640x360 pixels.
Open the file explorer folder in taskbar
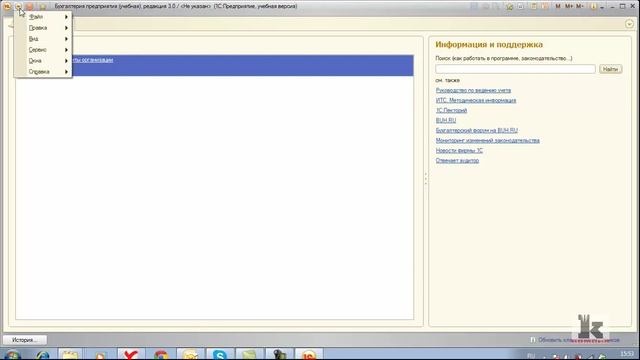70,354
